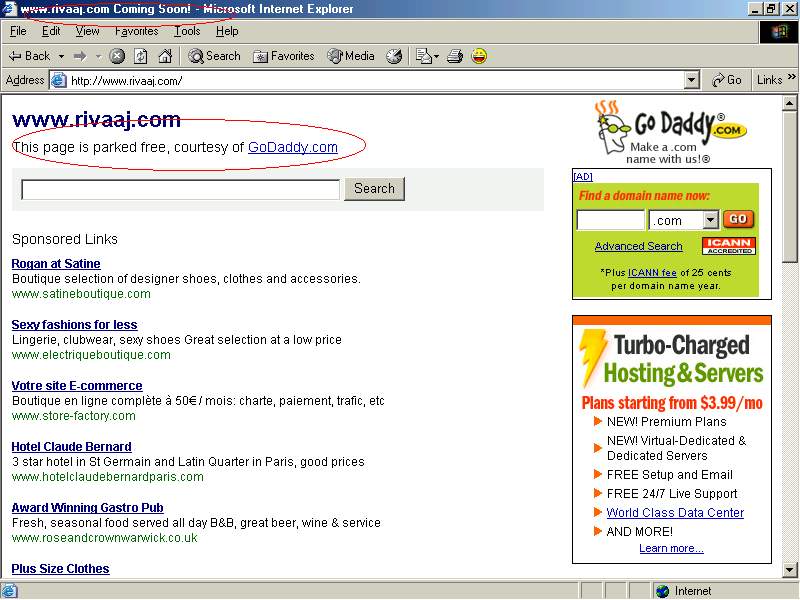Viewport: 800px width, 600px height.
Task: Click the Windows logo throbber icon
Action: pos(779,32)
